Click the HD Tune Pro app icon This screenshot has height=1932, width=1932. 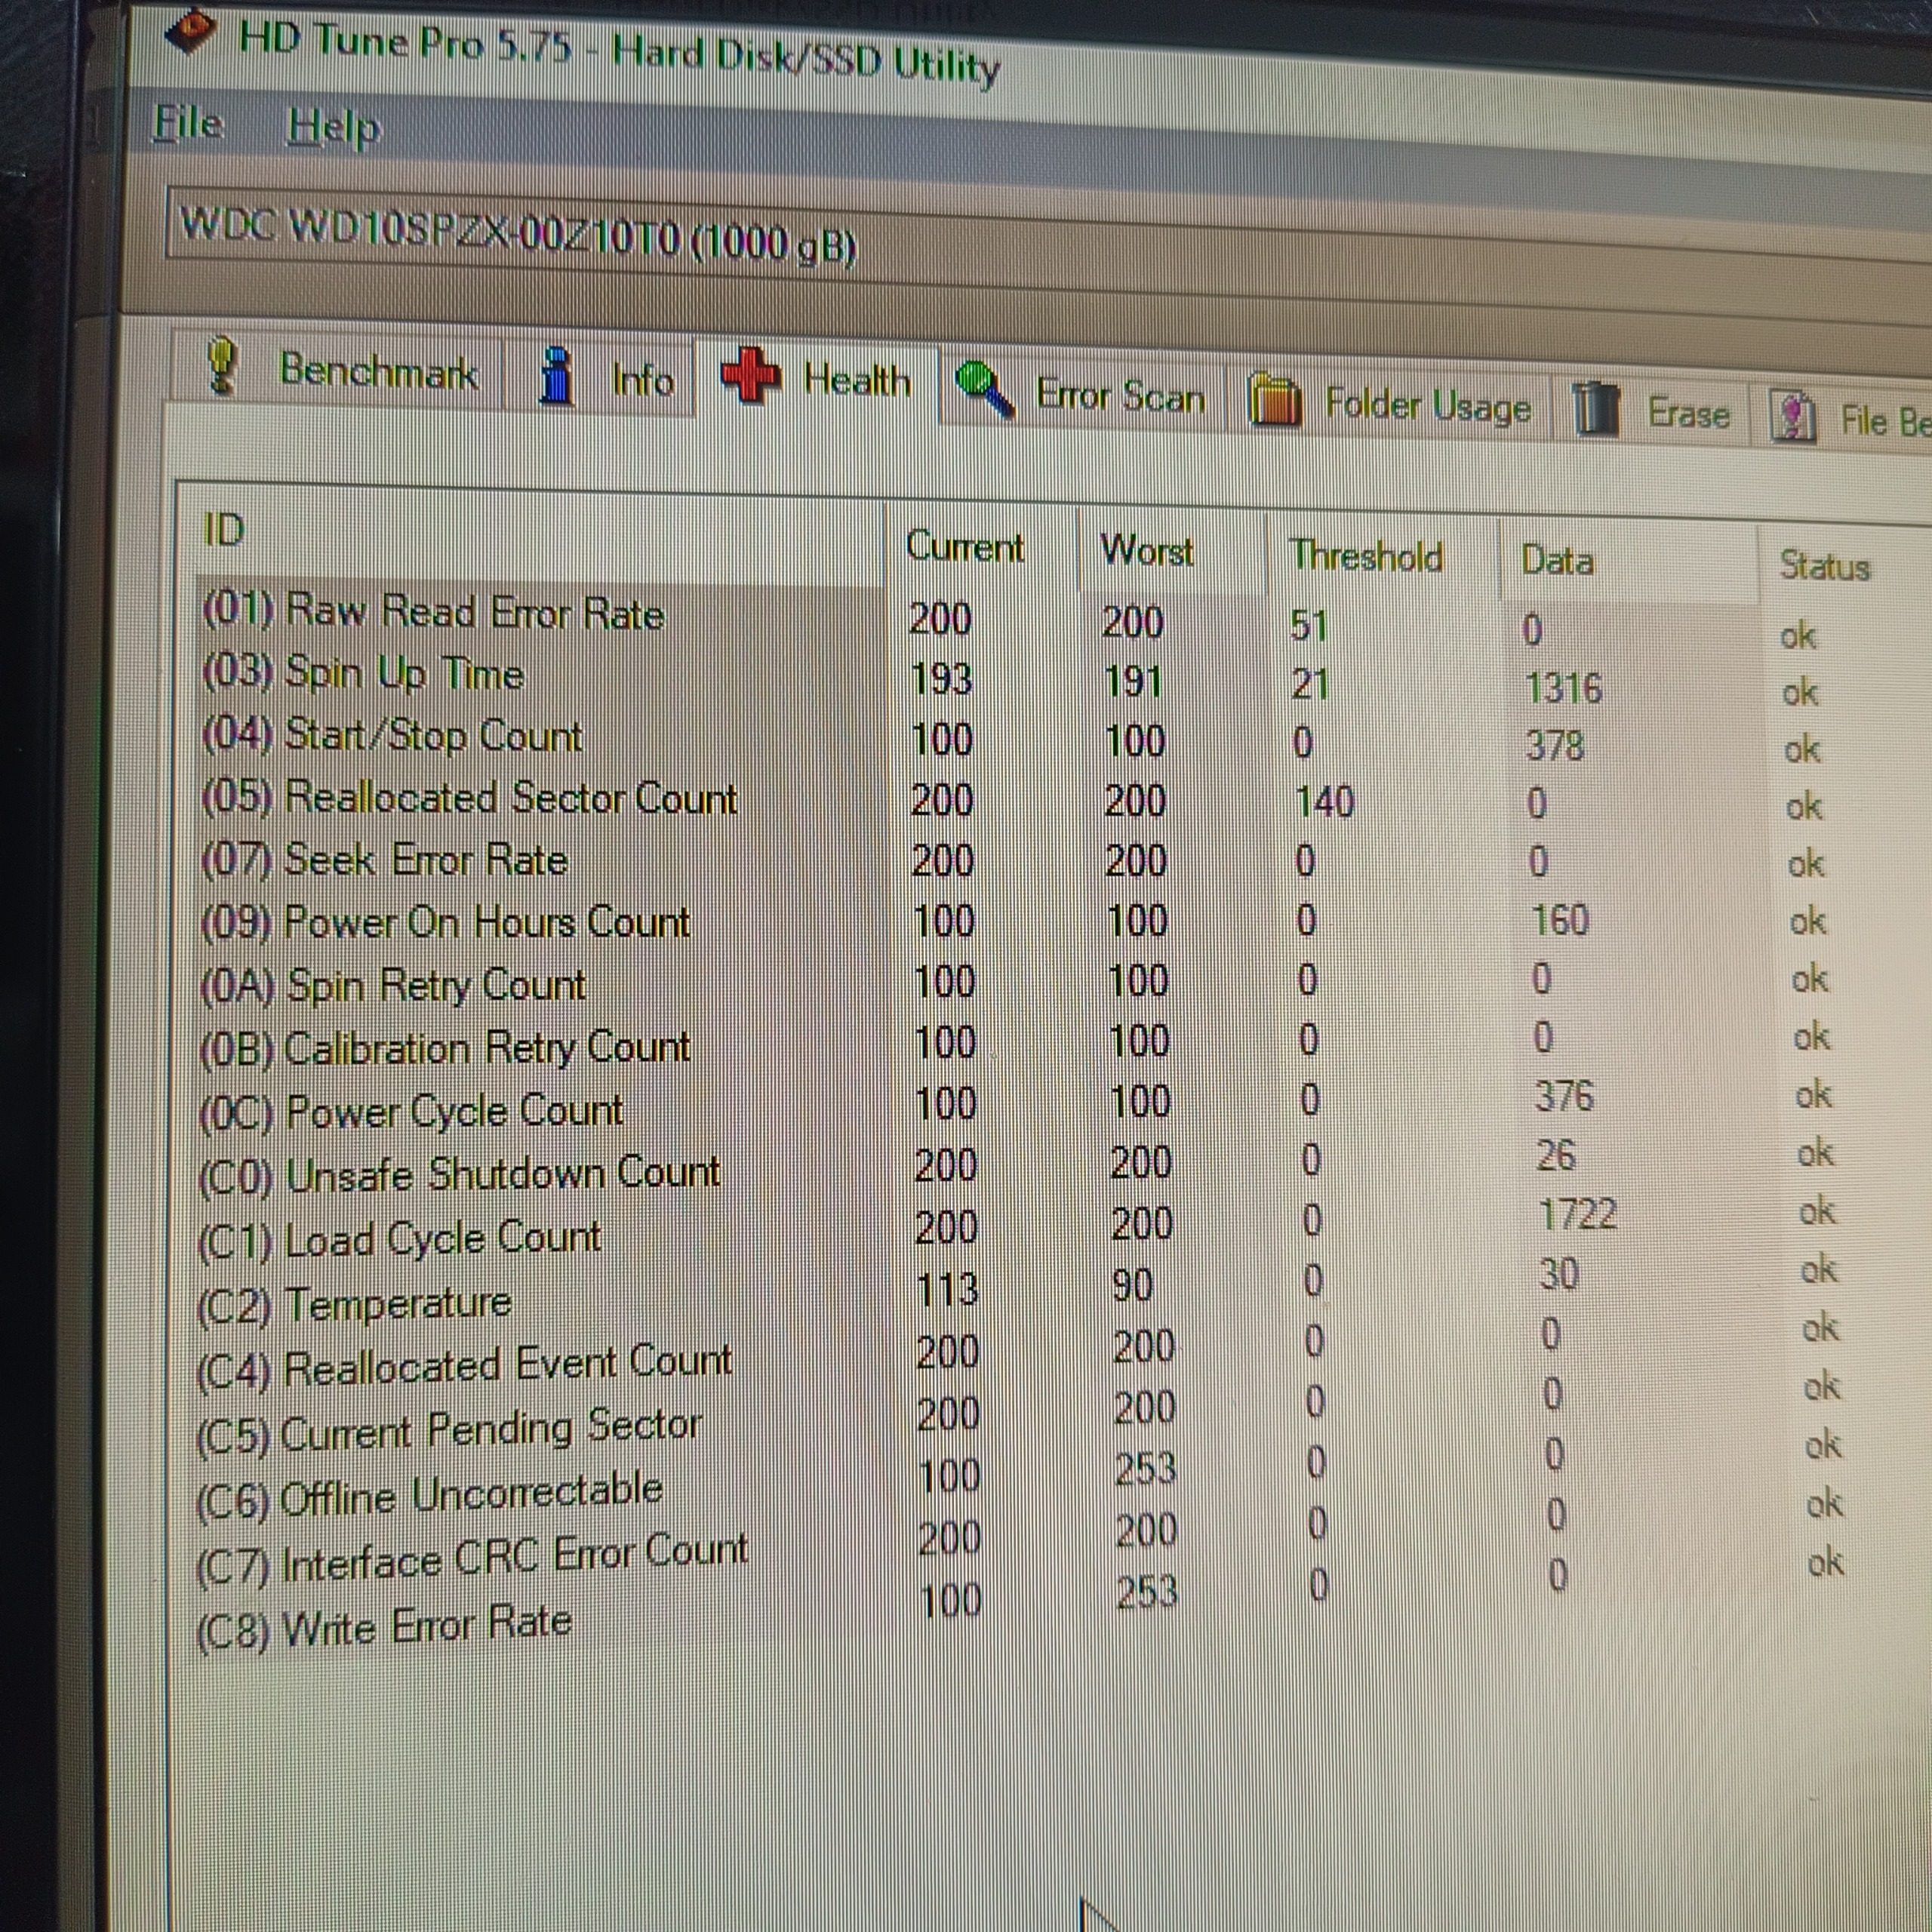191,30
